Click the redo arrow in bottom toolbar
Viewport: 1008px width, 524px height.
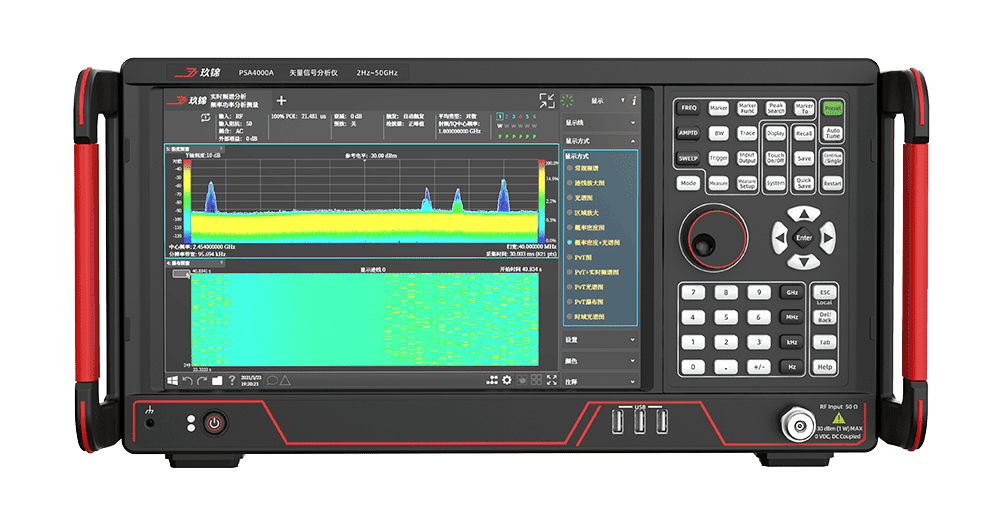coord(202,381)
